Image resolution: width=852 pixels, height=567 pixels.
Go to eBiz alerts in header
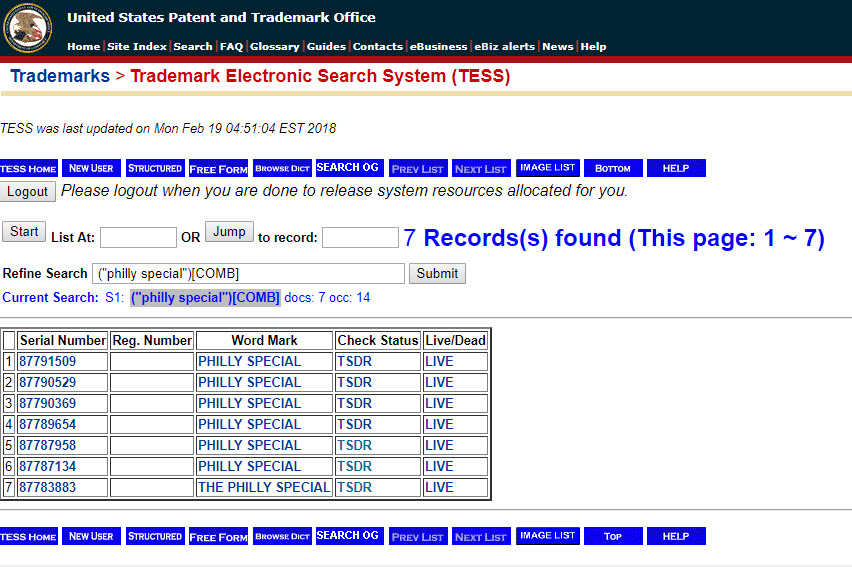click(x=504, y=46)
